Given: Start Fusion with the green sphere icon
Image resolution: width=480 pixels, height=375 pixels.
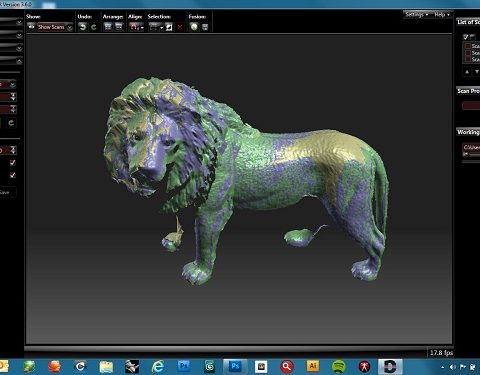Looking at the screenshot, I should click(194, 27).
